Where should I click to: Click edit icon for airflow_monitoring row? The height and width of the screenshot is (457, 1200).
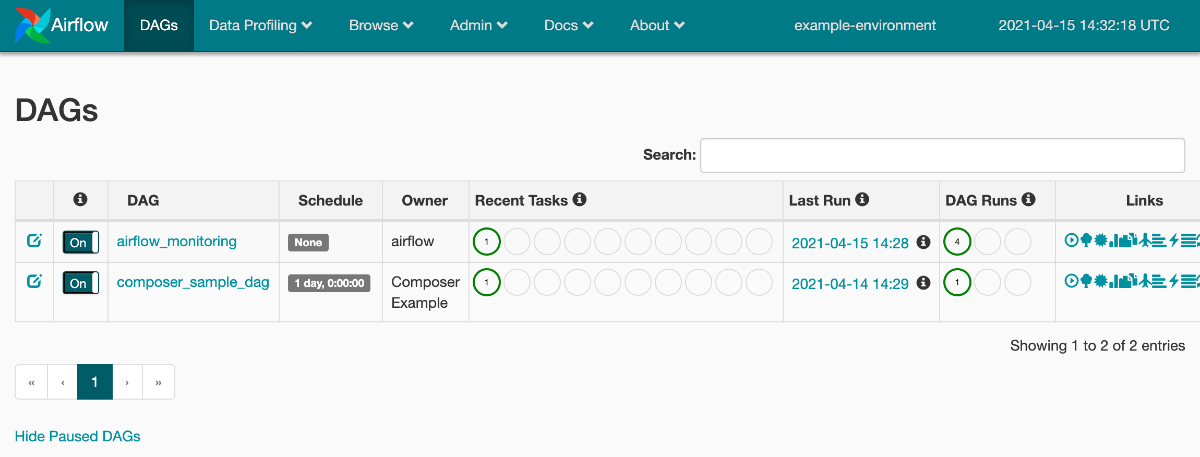[x=34, y=240]
